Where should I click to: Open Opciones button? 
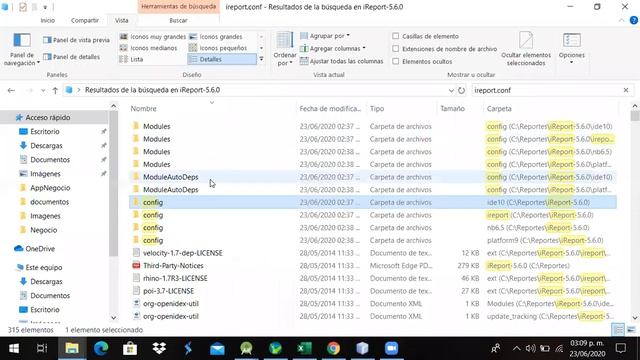pyautogui.click(x=571, y=49)
